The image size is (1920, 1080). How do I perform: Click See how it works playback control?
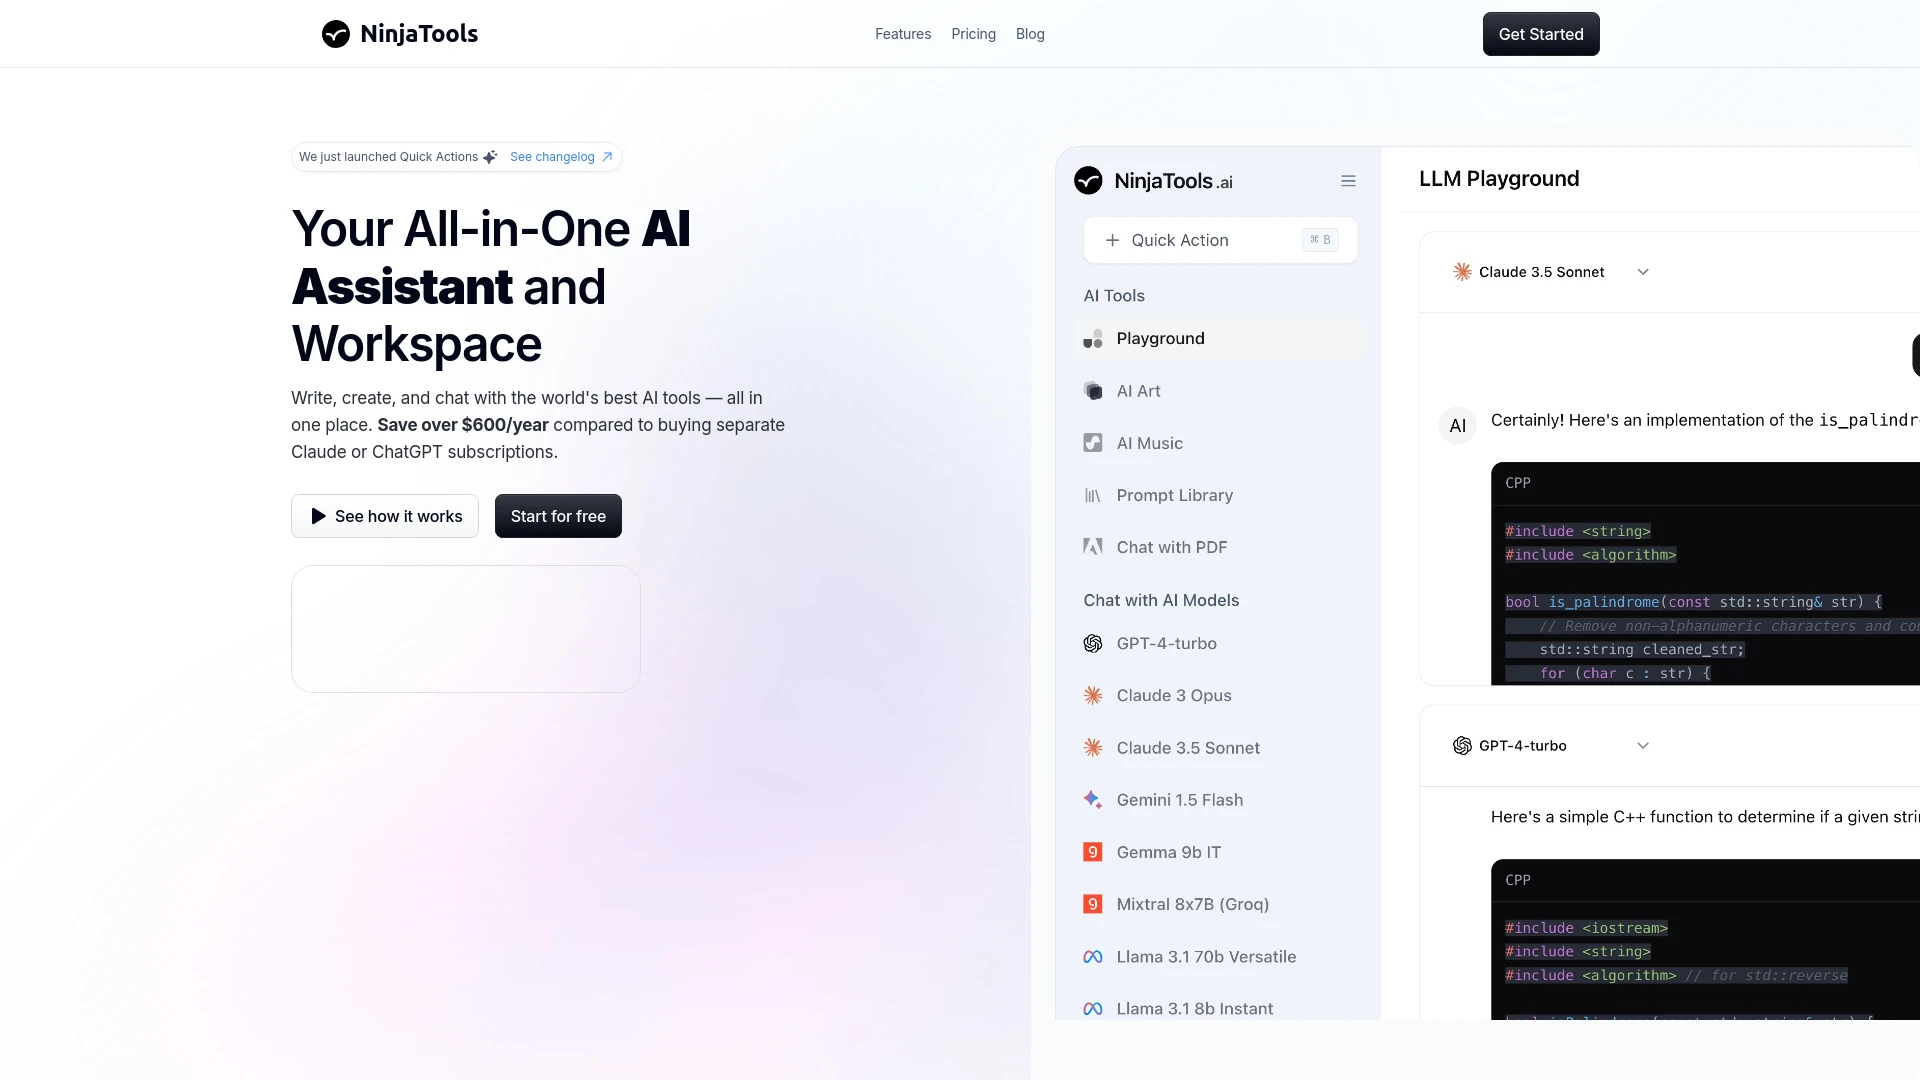pos(385,516)
